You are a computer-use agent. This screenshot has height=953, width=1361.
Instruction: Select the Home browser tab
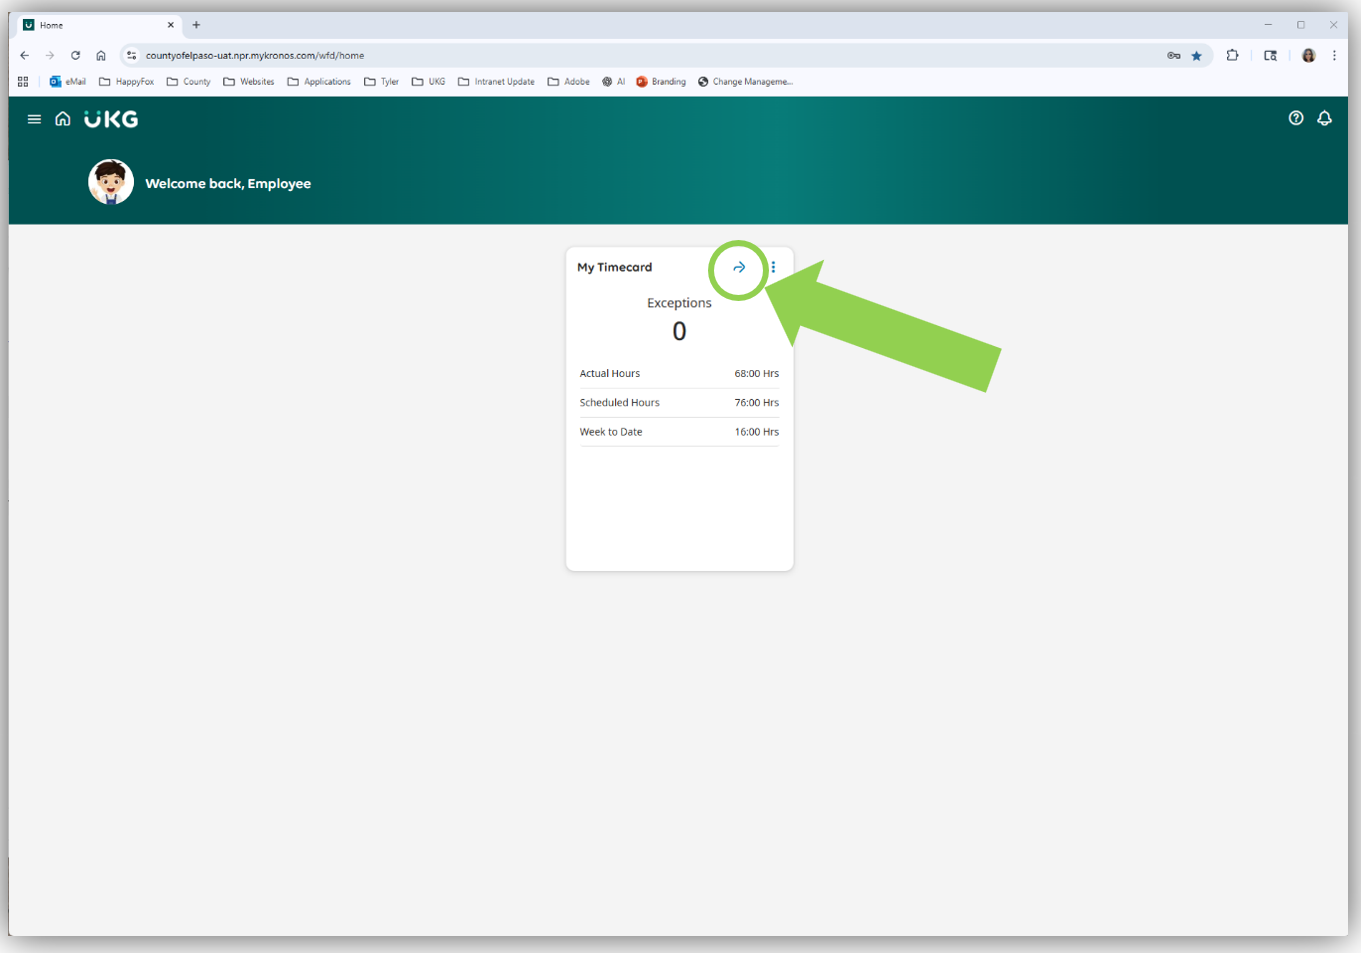(100, 25)
